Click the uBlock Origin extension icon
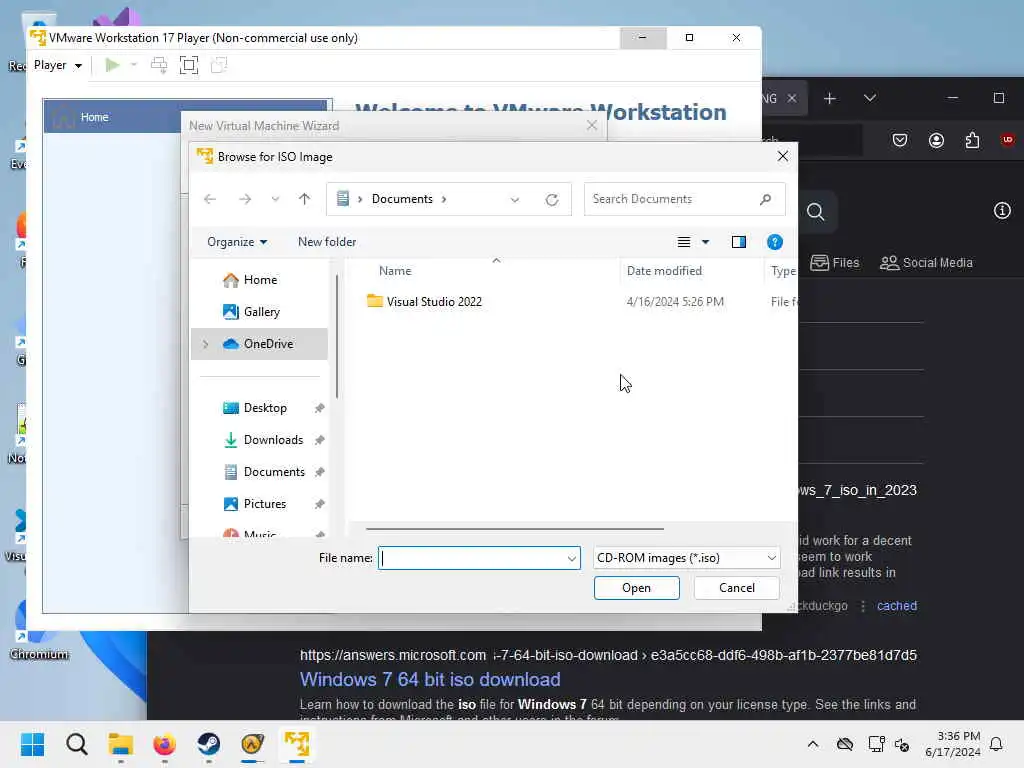Image resolution: width=1024 pixels, height=768 pixels. click(x=1008, y=140)
